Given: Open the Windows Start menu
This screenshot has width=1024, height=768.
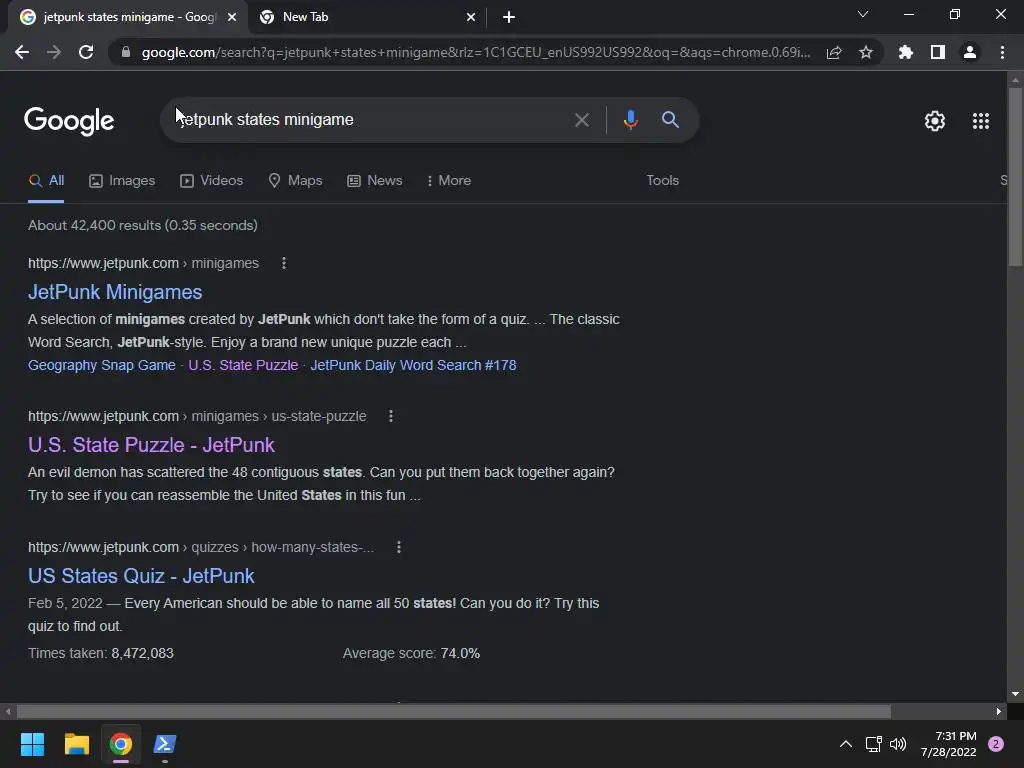Looking at the screenshot, I should pyautogui.click(x=32, y=744).
